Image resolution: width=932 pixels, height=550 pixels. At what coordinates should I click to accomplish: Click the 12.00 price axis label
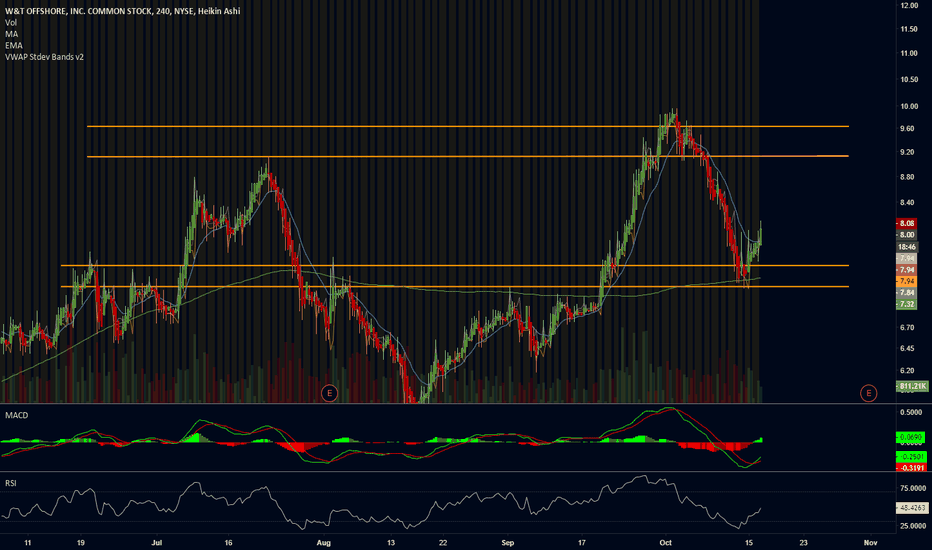coord(909,5)
